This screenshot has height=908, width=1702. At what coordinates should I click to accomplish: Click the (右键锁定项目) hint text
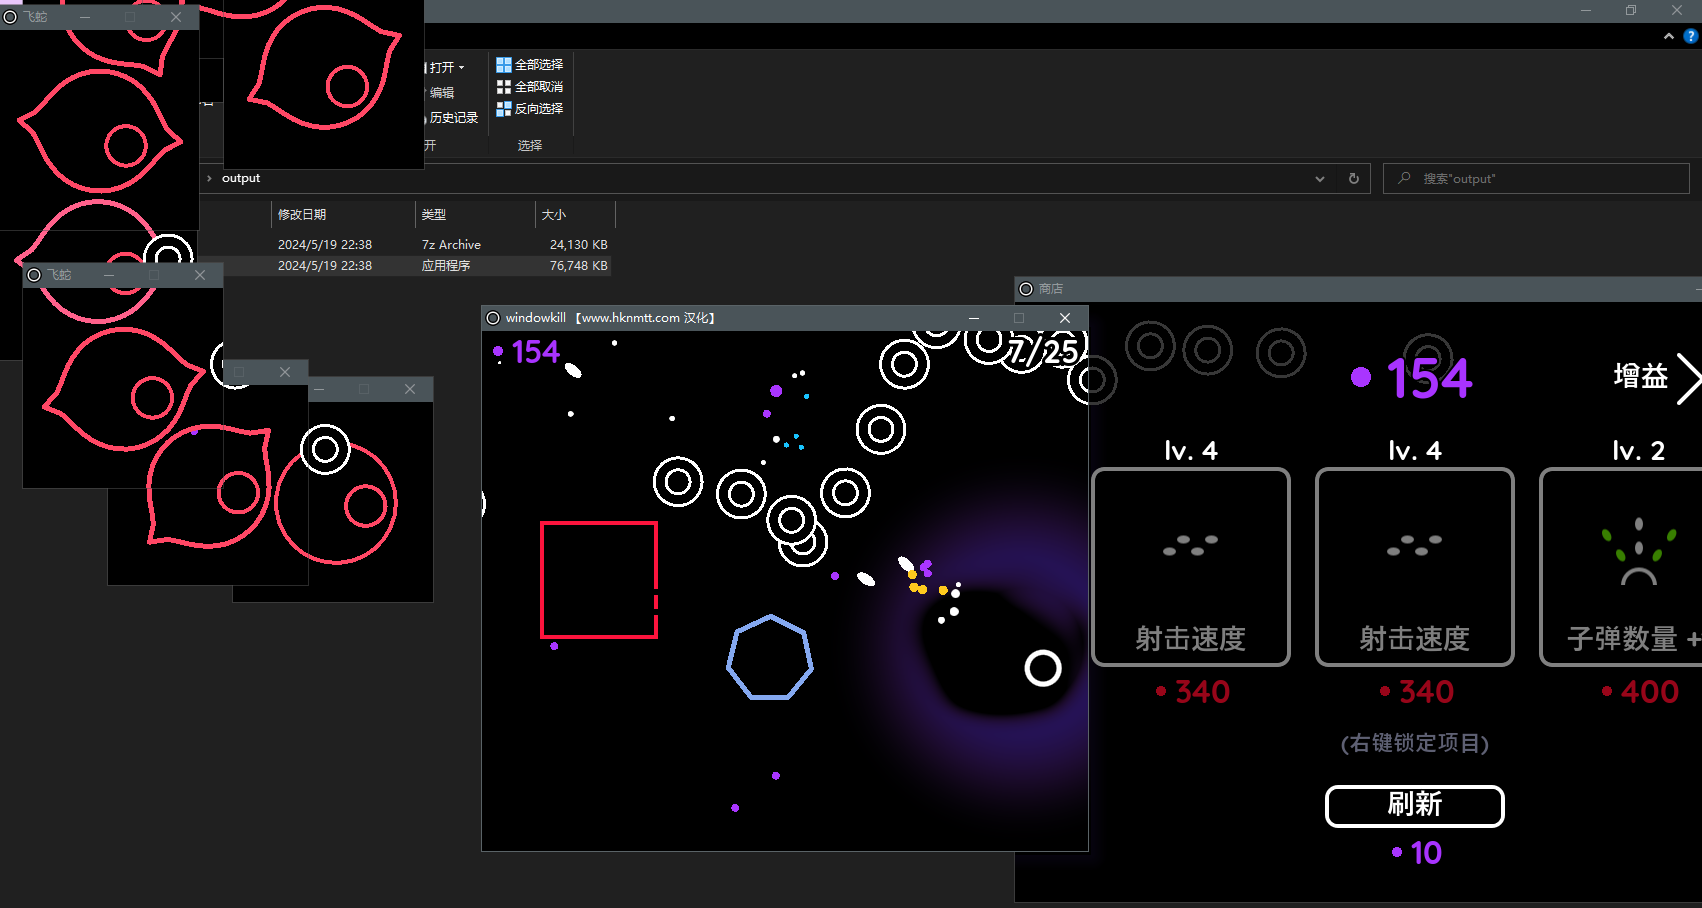point(1415,743)
